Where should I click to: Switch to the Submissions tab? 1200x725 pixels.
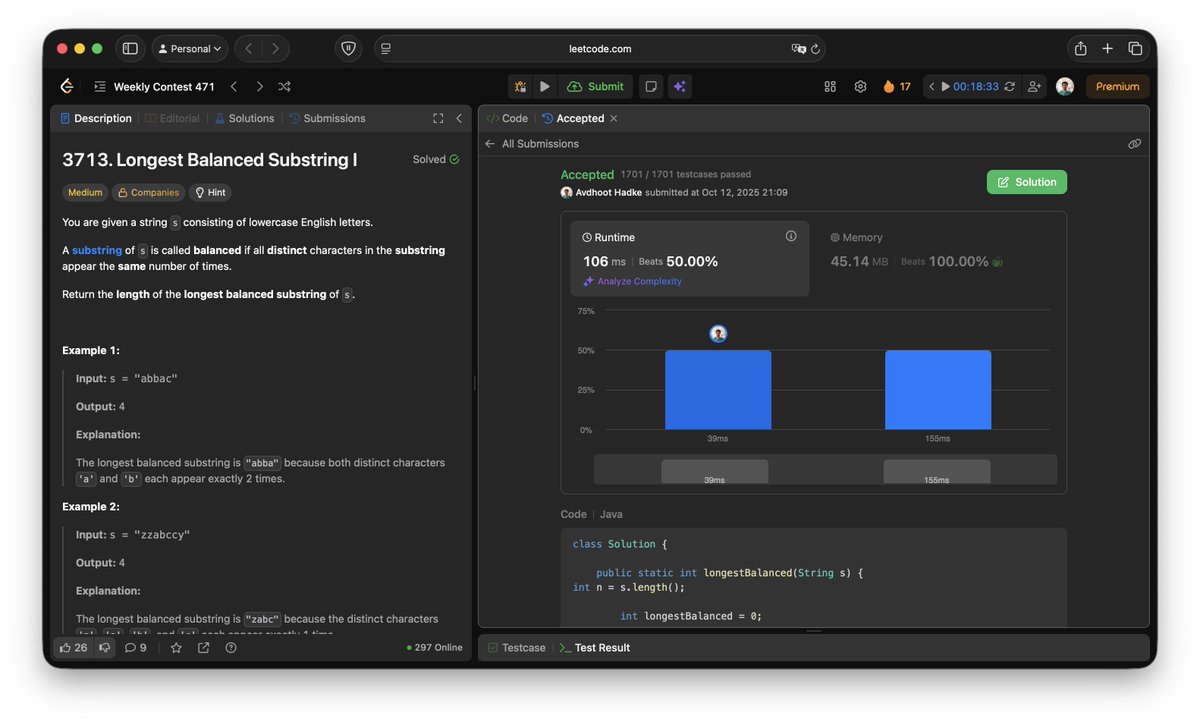point(327,118)
